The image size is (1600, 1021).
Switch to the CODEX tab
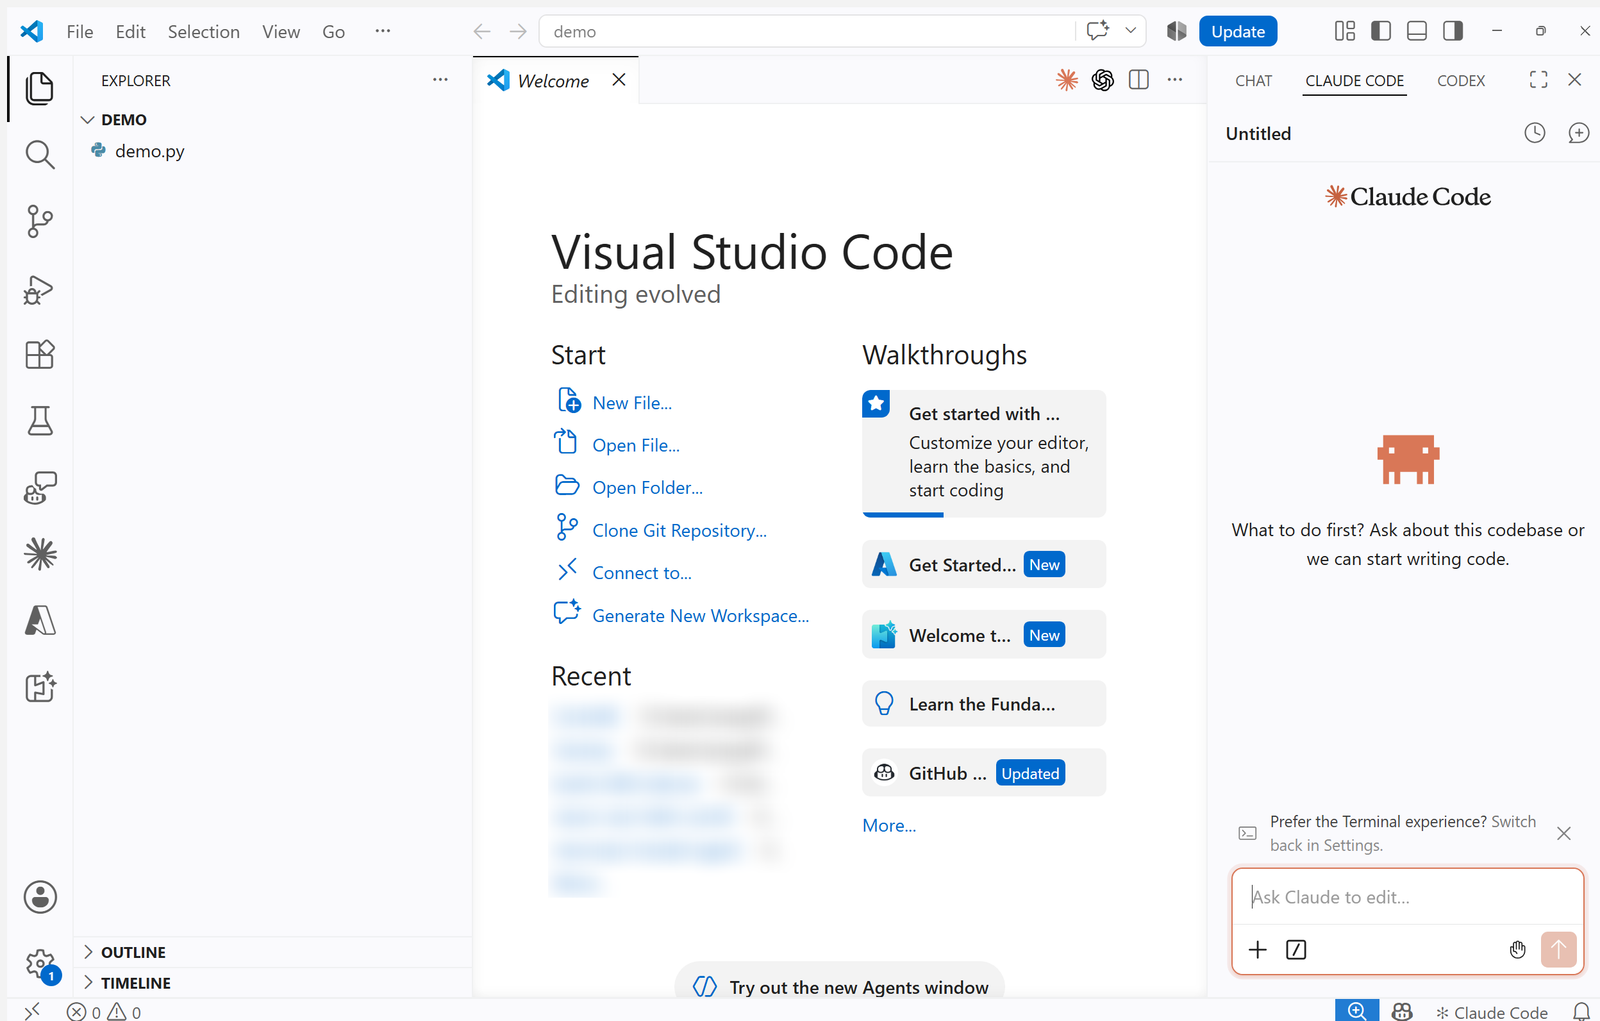tap(1461, 81)
